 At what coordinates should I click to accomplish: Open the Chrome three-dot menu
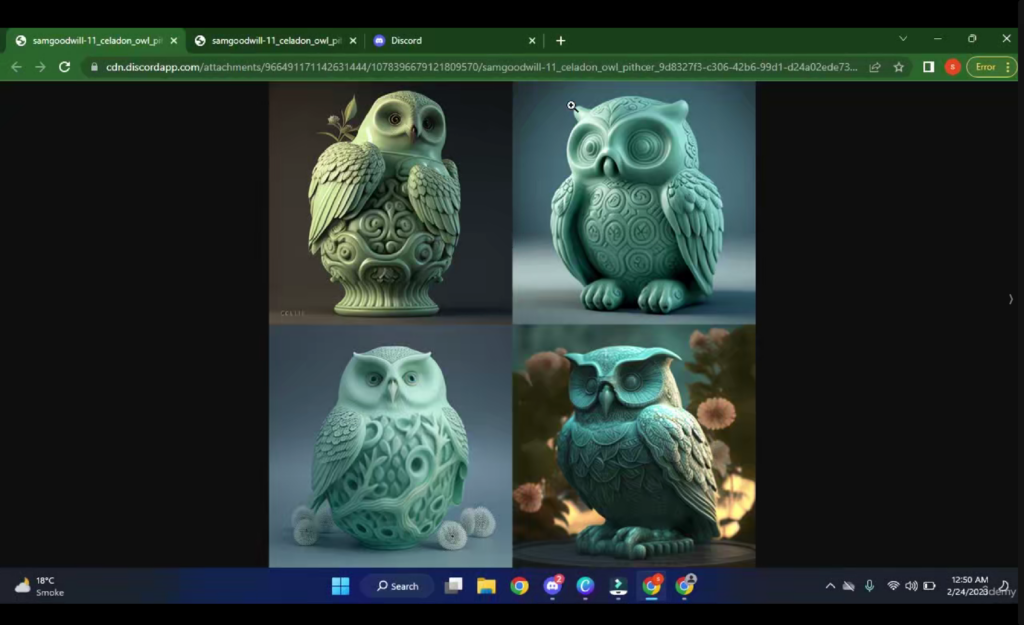(1008, 67)
